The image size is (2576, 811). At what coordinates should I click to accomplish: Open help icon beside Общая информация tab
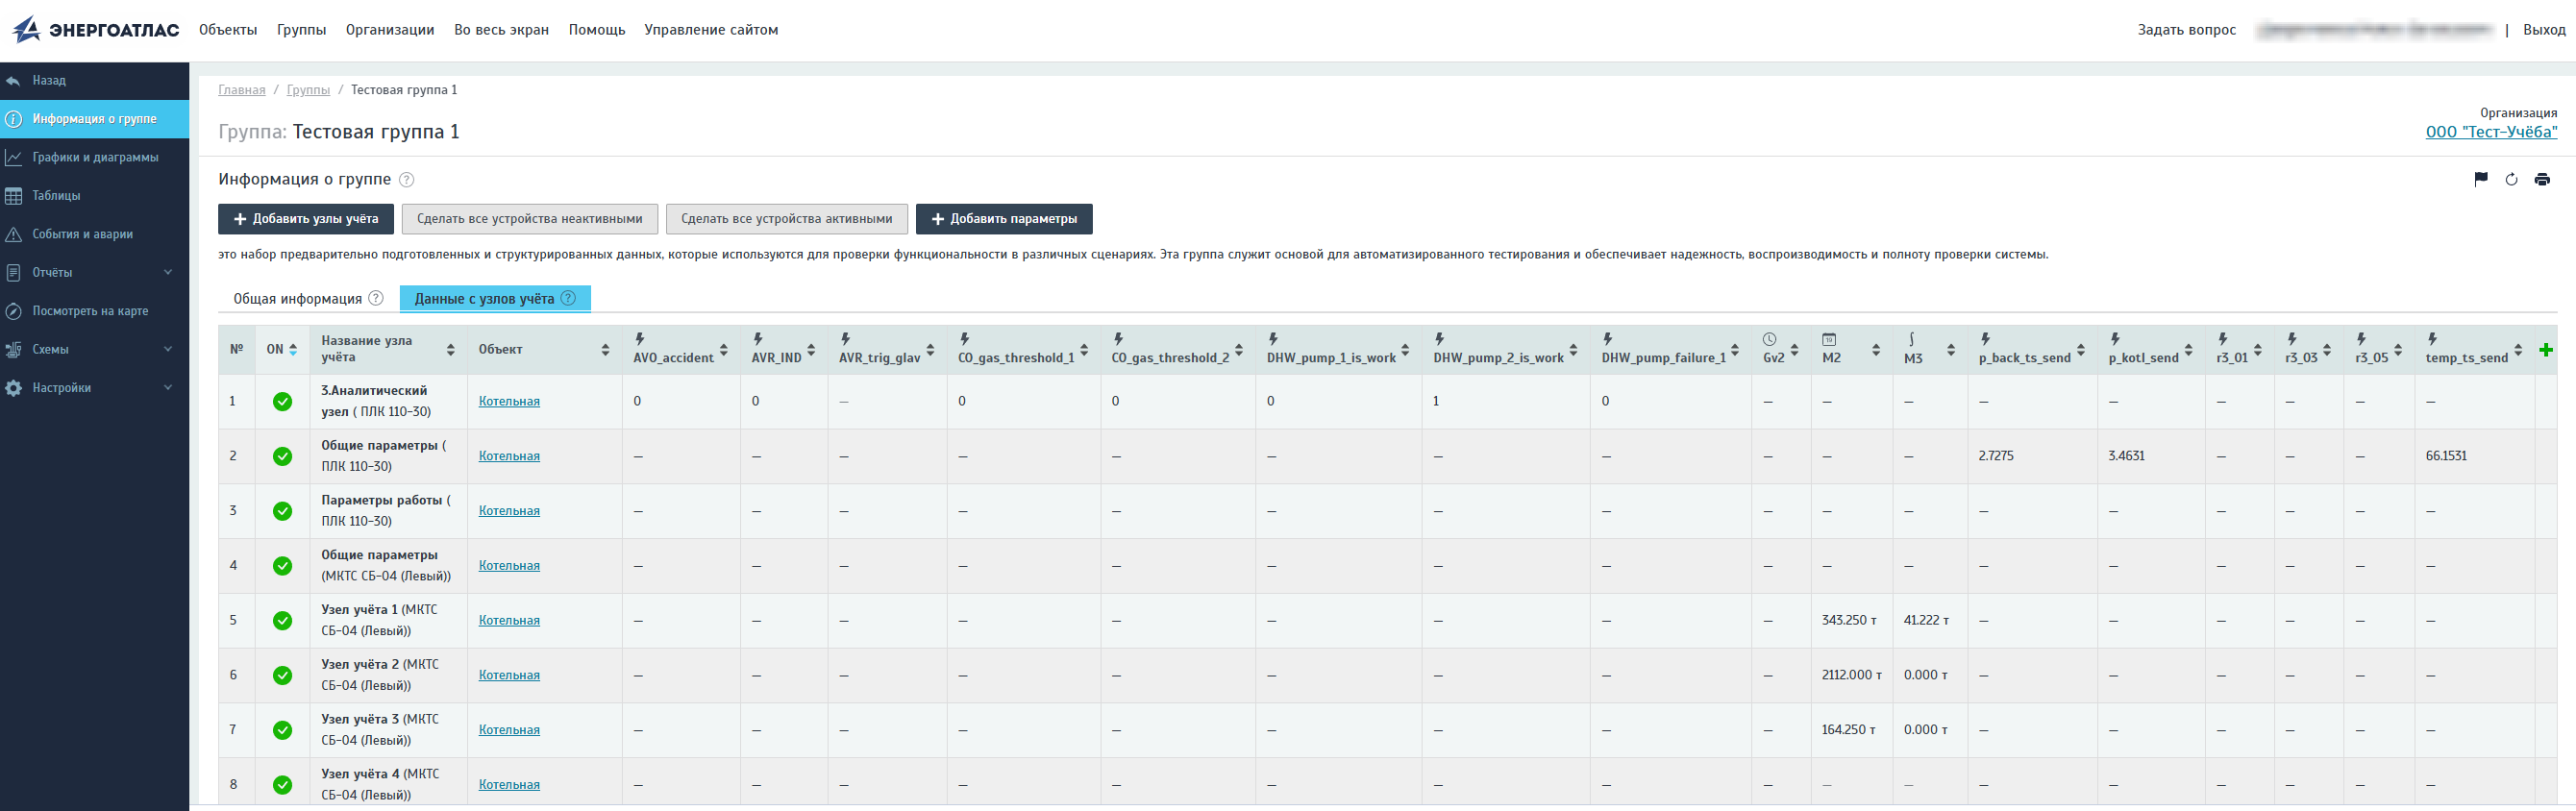point(376,298)
